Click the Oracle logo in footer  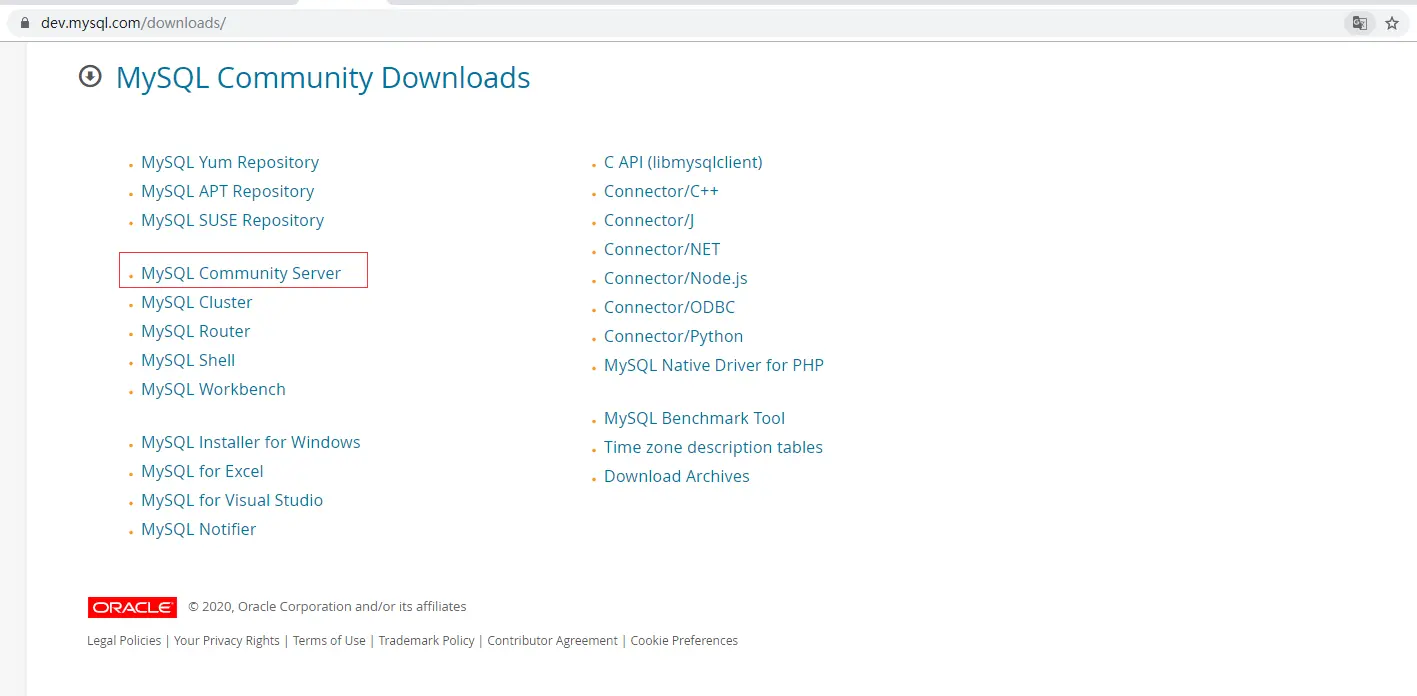pos(132,607)
